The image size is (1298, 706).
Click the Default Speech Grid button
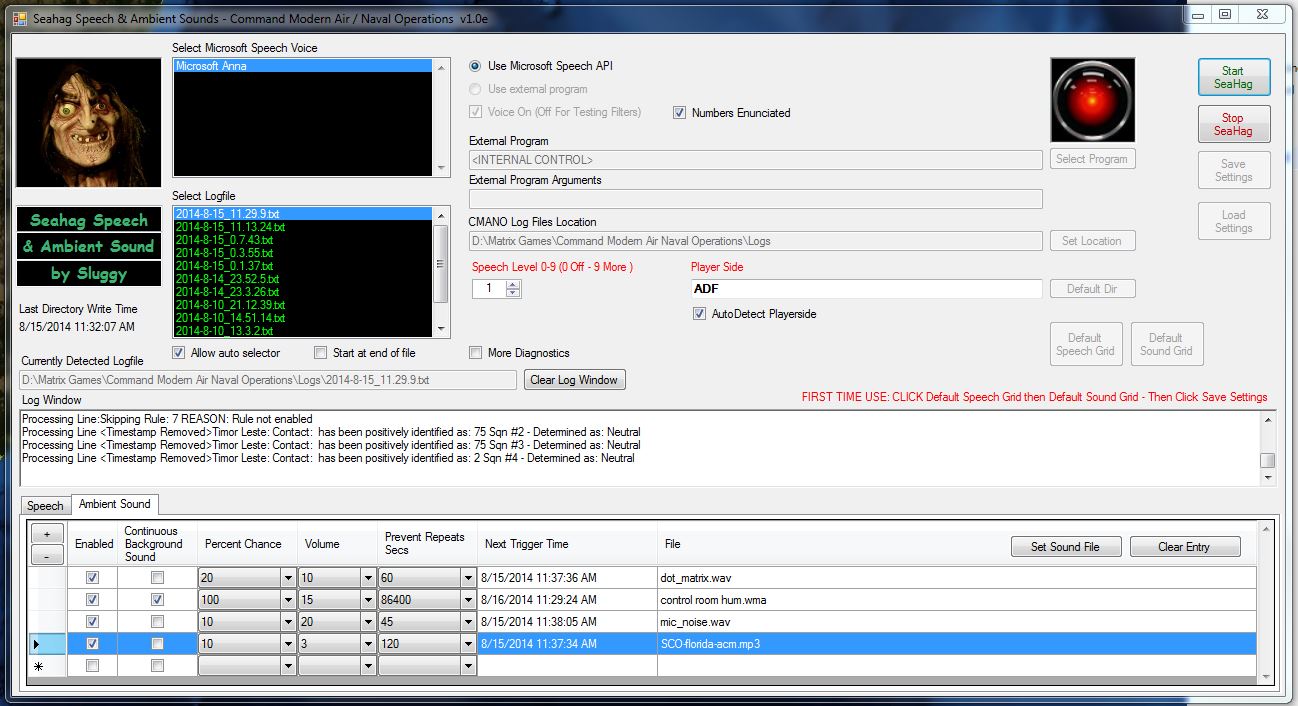[x=1085, y=344]
